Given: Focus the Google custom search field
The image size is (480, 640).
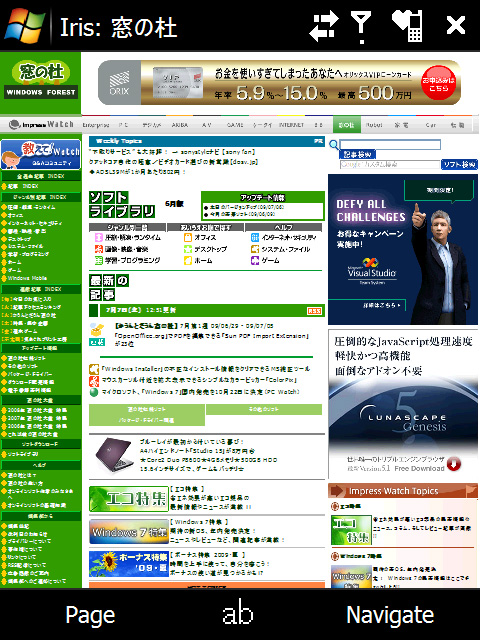Looking at the screenshot, I should click(x=390, y=164).
